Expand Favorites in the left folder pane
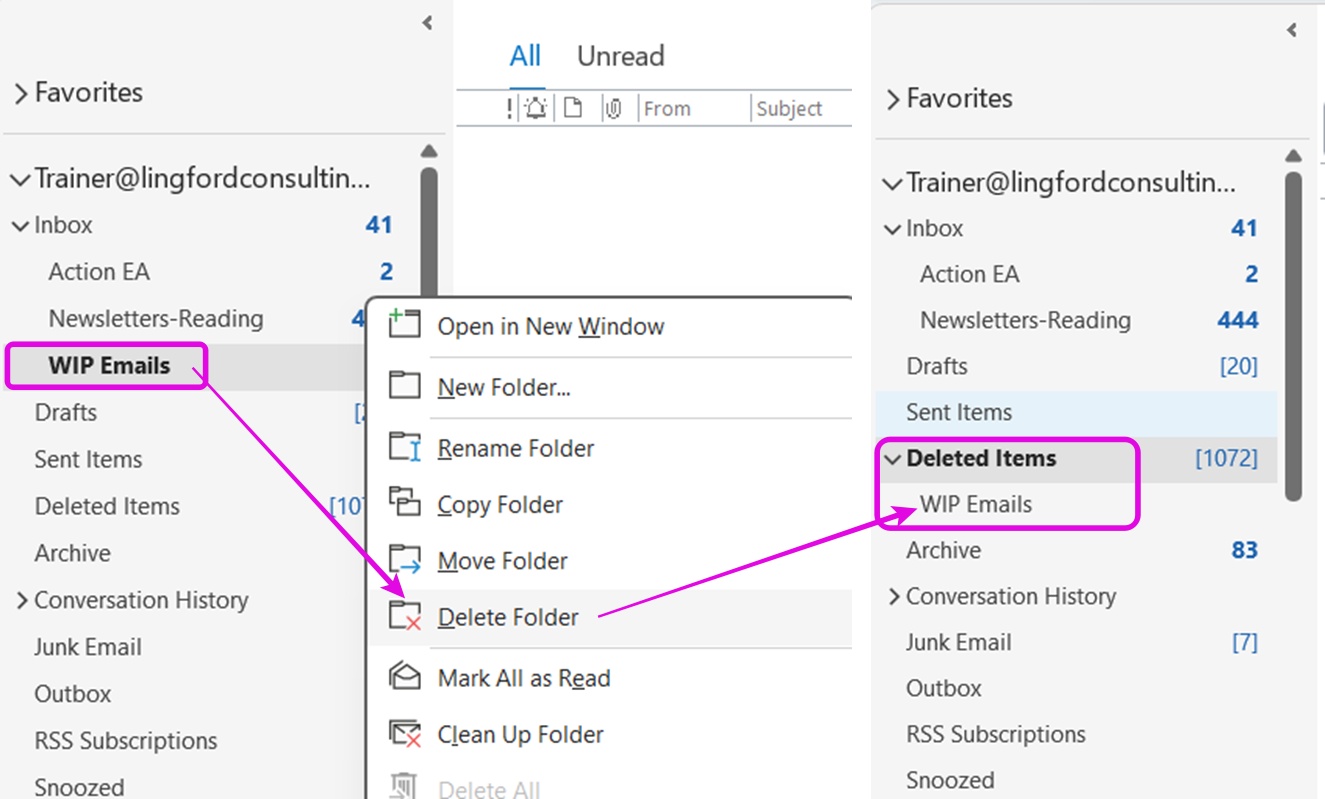 [21, 93]
